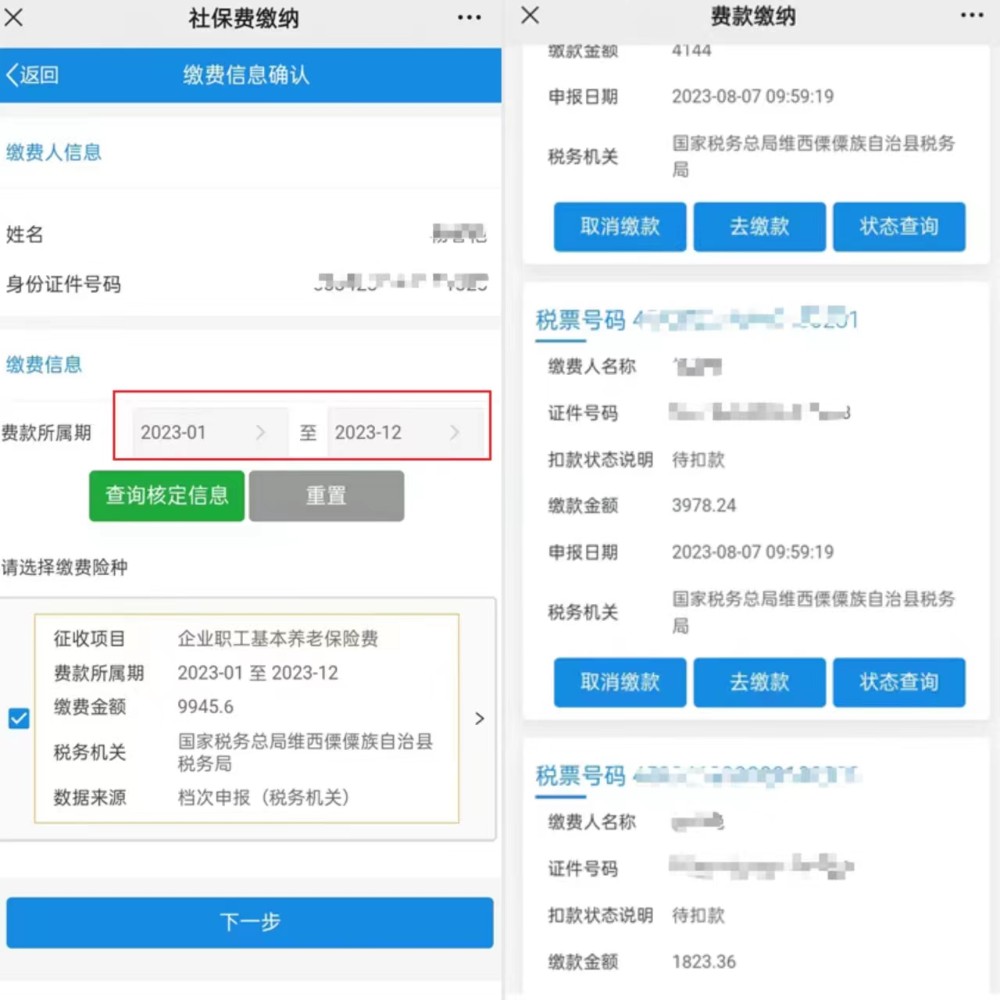Expand the 企业职工基本养老保险费 item details
The image size is (1000, 1000).
pyautogui.click(x=479, y=718)
